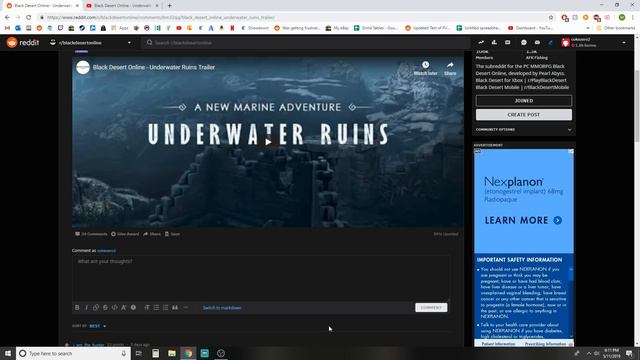
Task: Toggle italic in comment editor
Action: pos(87,307)
